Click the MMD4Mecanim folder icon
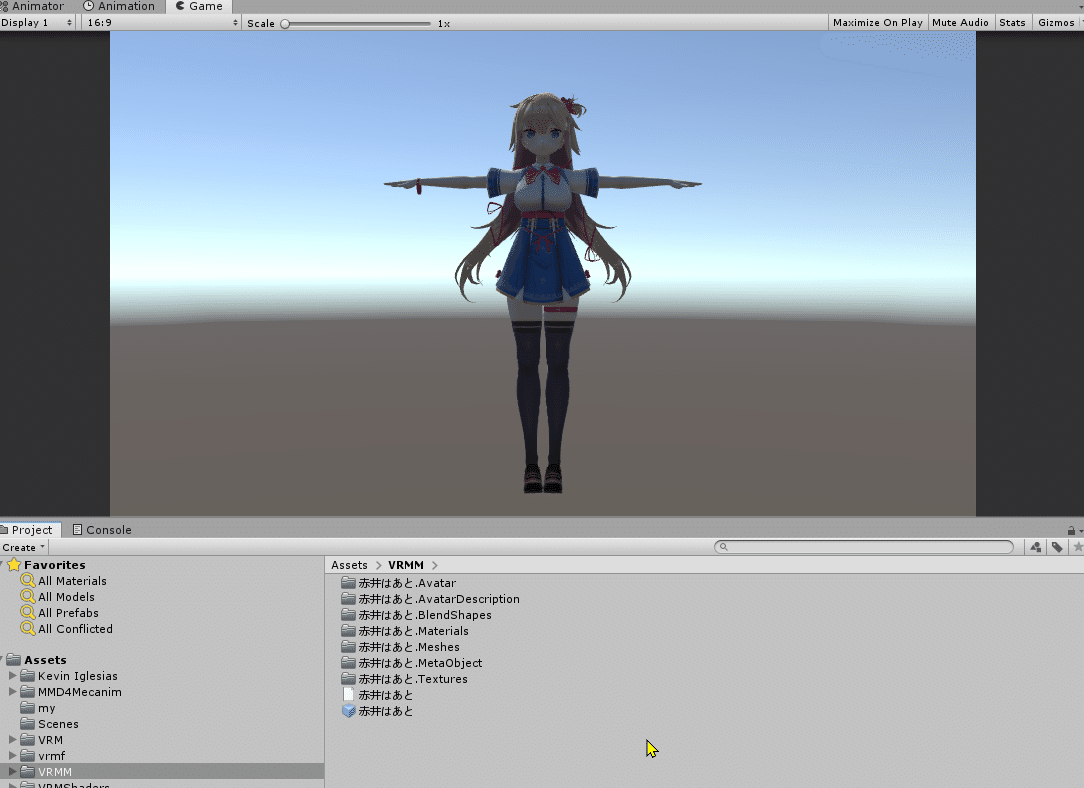The image size is (1084, 788). pos(28,691)
